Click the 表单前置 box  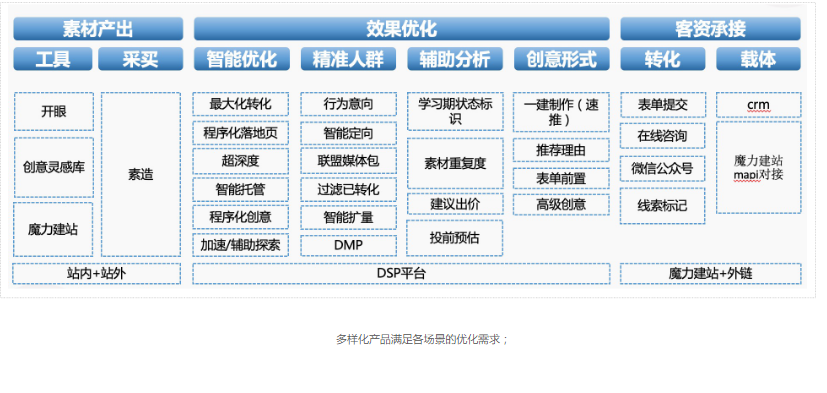[x=561, y=178]
